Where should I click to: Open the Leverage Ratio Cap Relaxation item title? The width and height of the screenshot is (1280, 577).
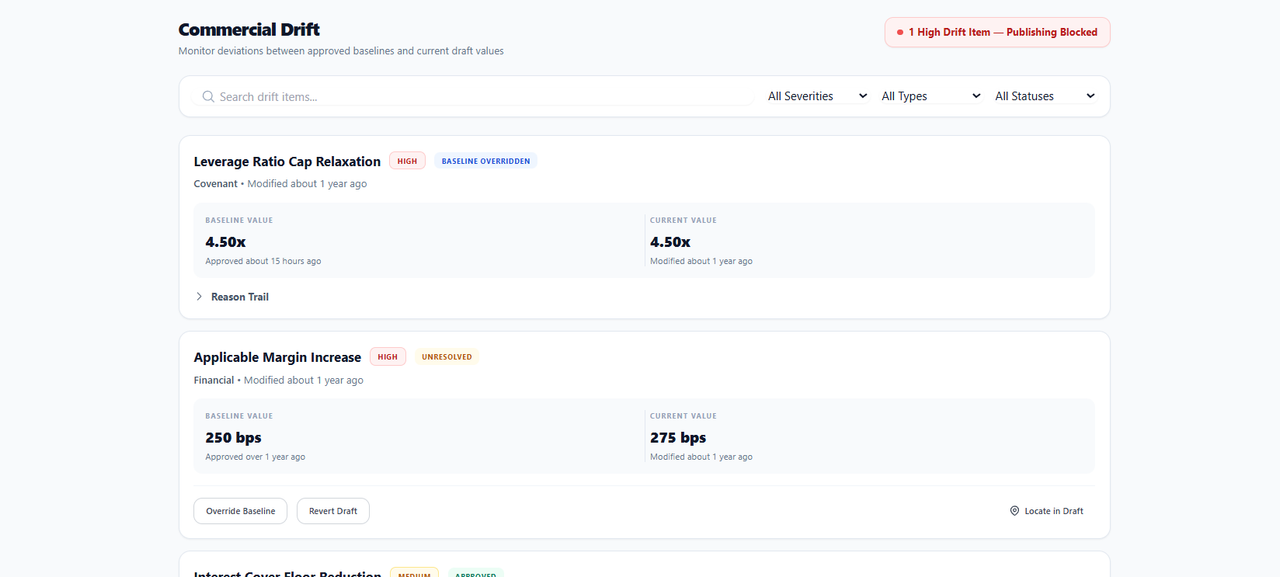(x=287, y=162)
